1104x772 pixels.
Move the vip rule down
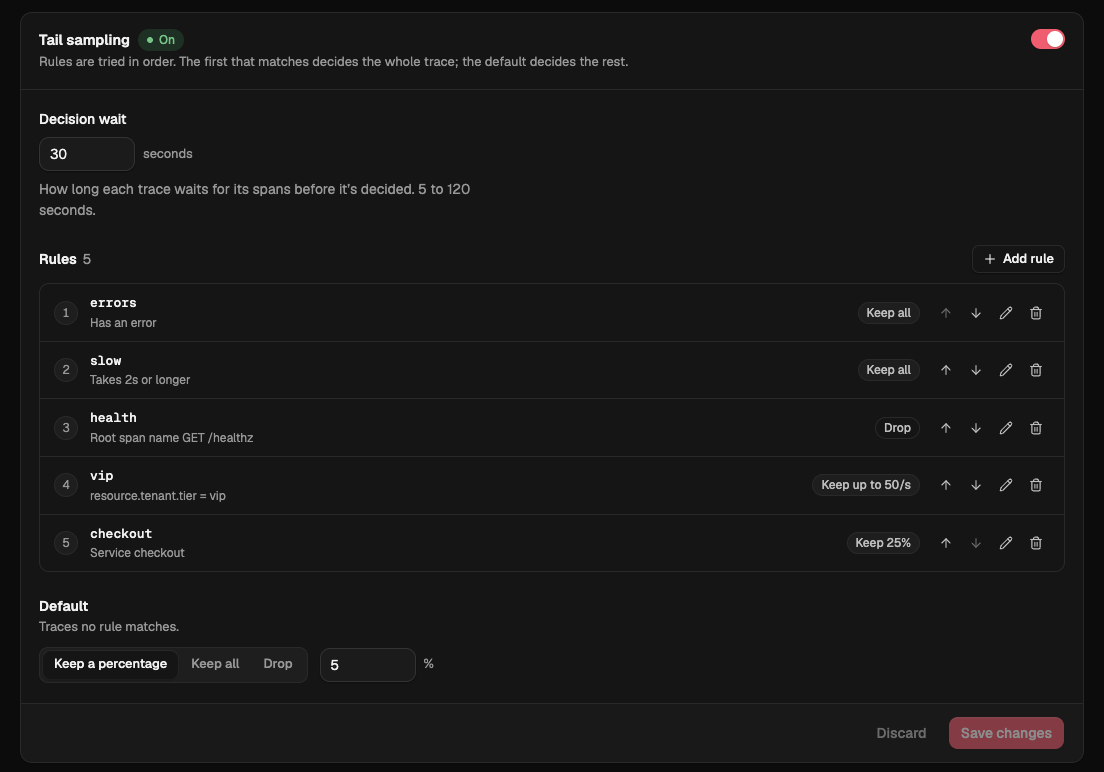click(x=976, y=485)
